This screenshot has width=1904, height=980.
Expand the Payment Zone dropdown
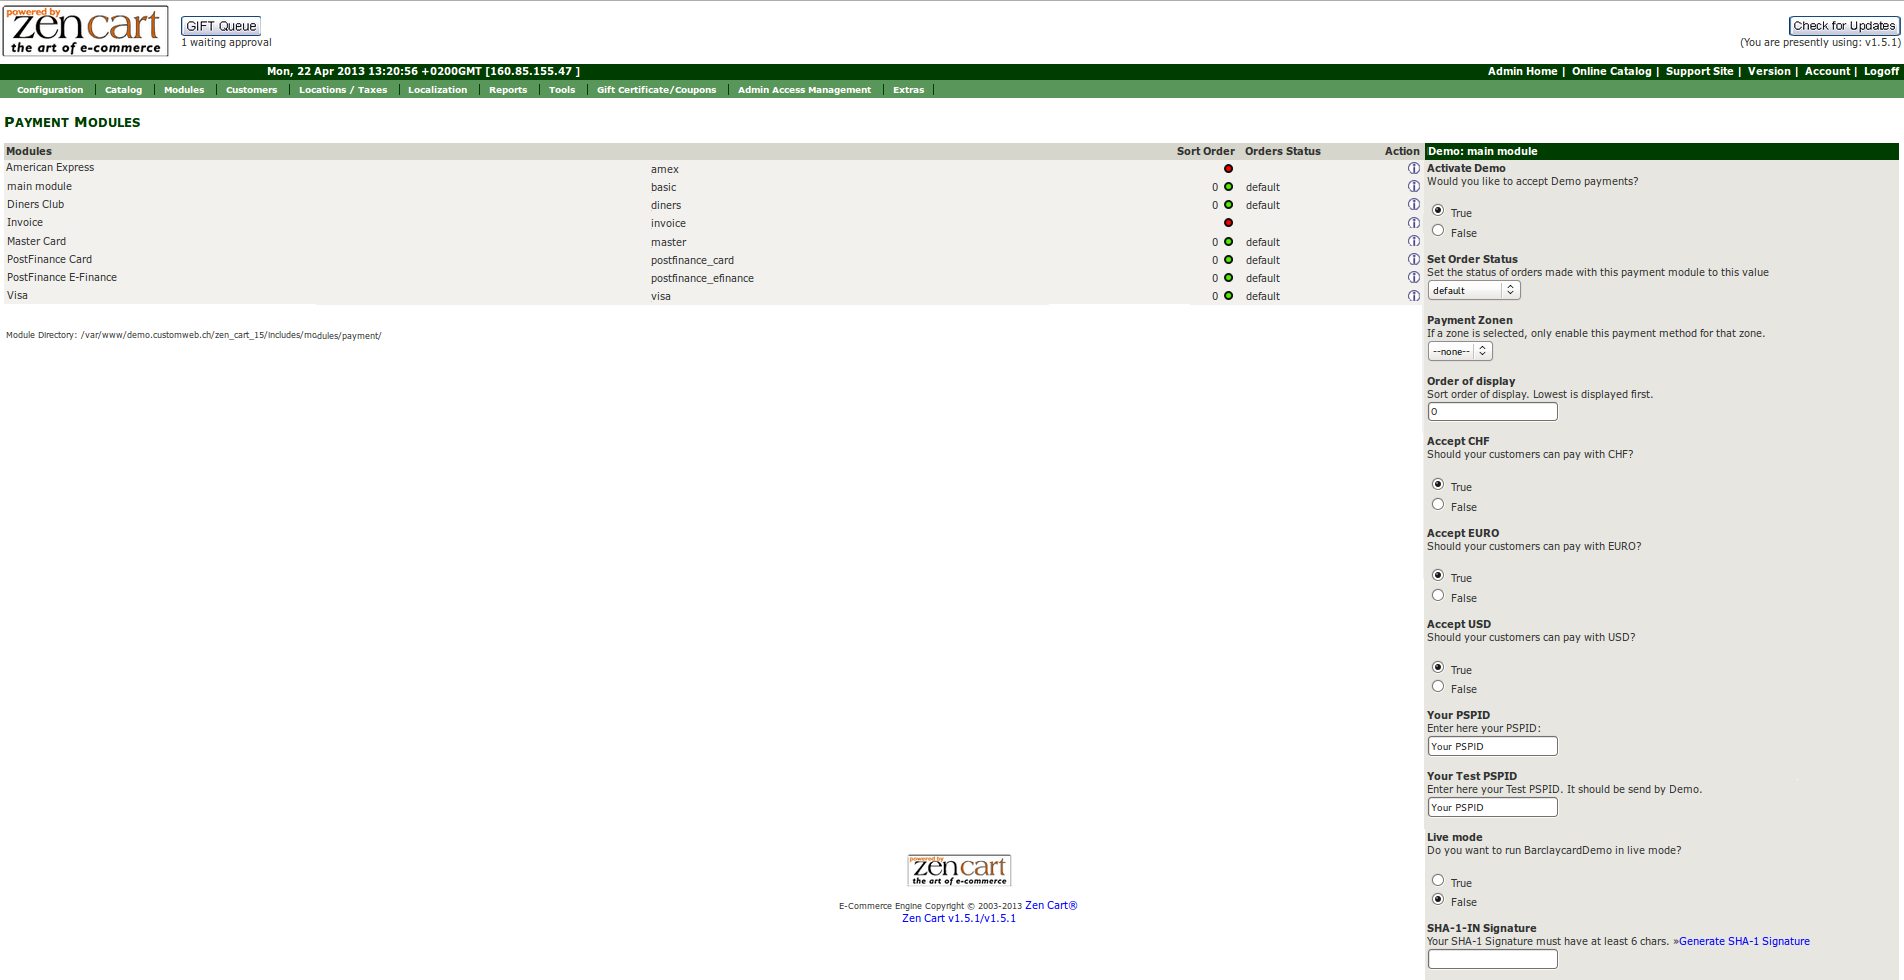[x=1459, y=351]
